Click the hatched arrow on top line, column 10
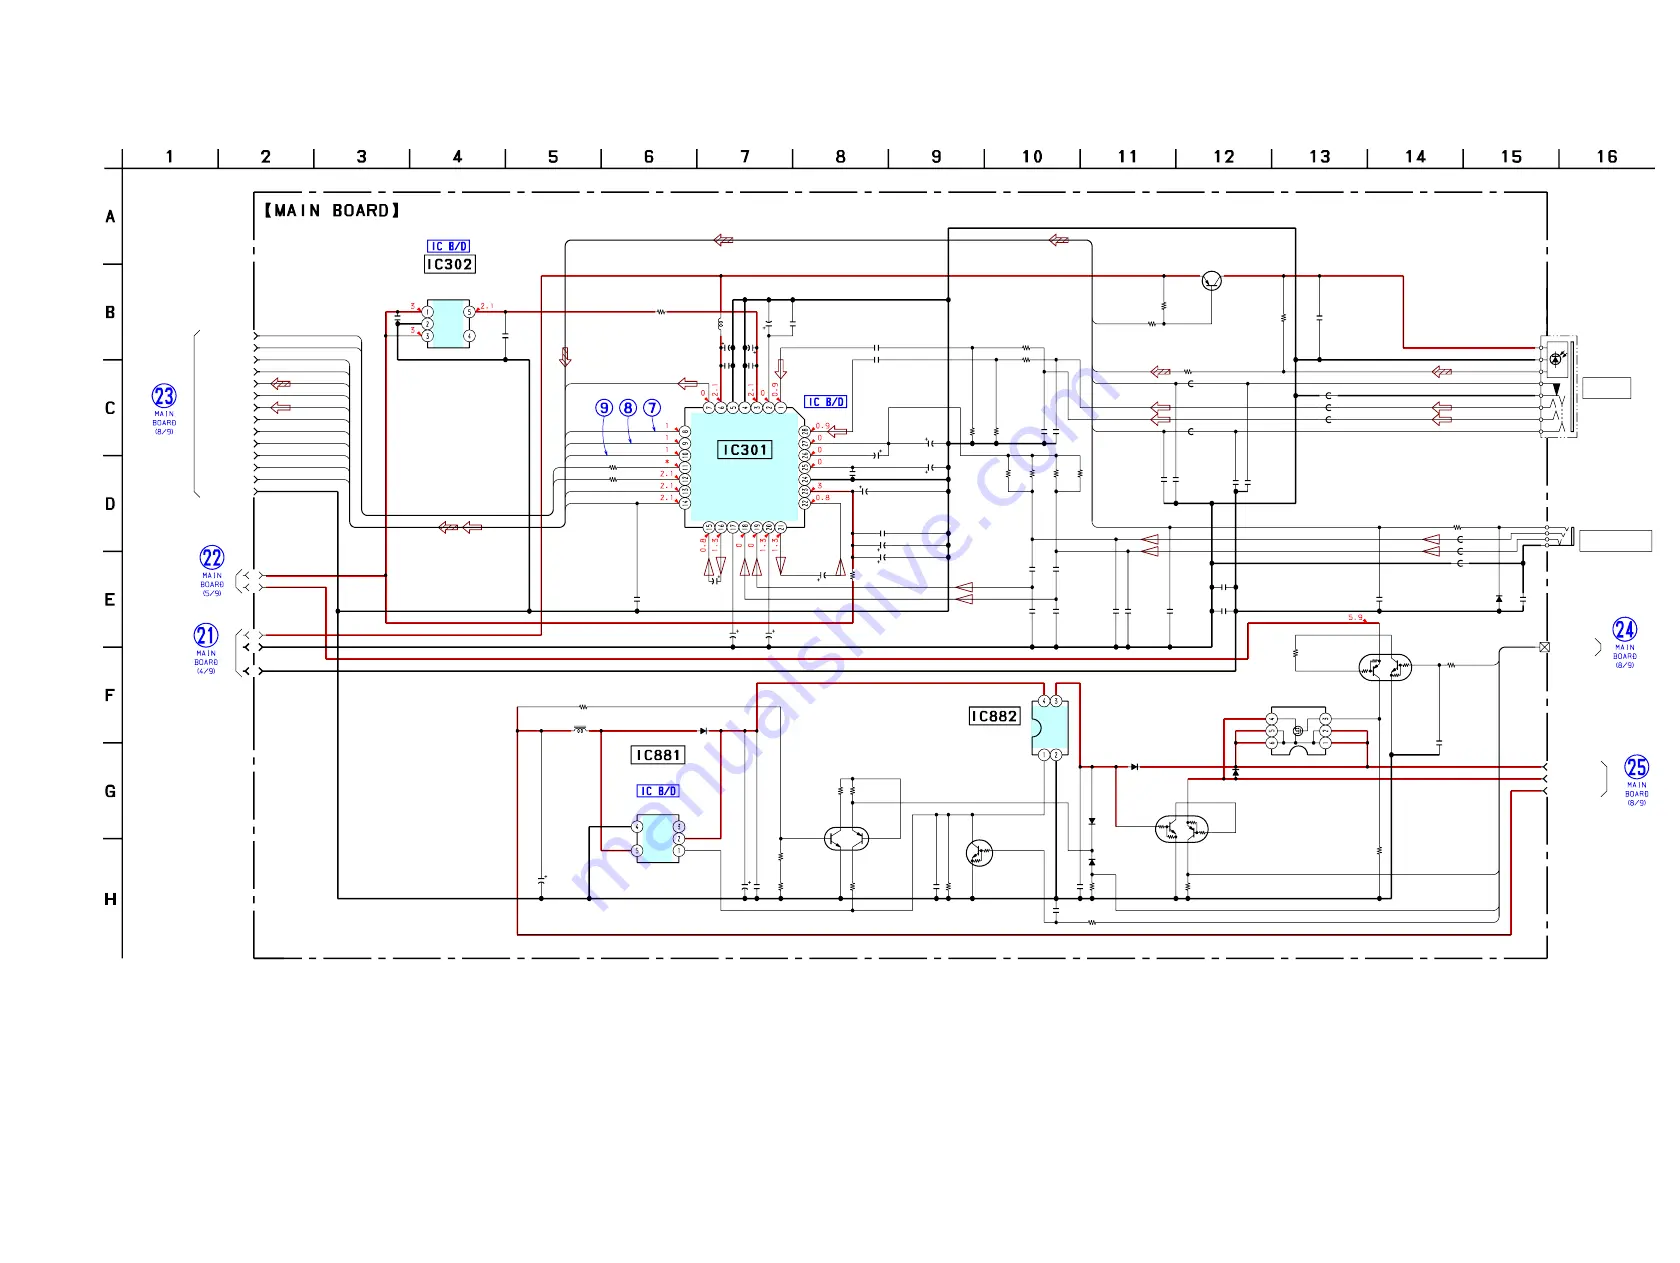 (1059, 240)
